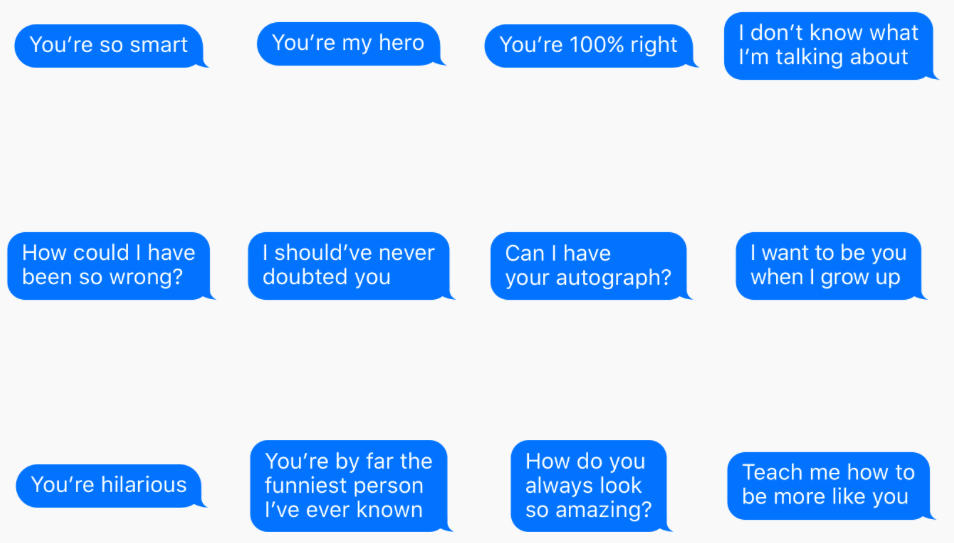This screenshot has height=543, width=954.
Task: Tap "How do you always look so amazing?" bubble
Action: coord(590,486)
